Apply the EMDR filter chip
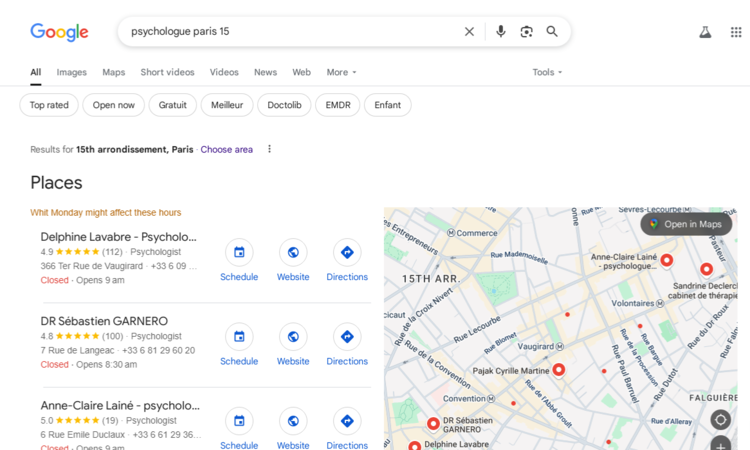Screen dimensions: 750x450 [338, 105]
